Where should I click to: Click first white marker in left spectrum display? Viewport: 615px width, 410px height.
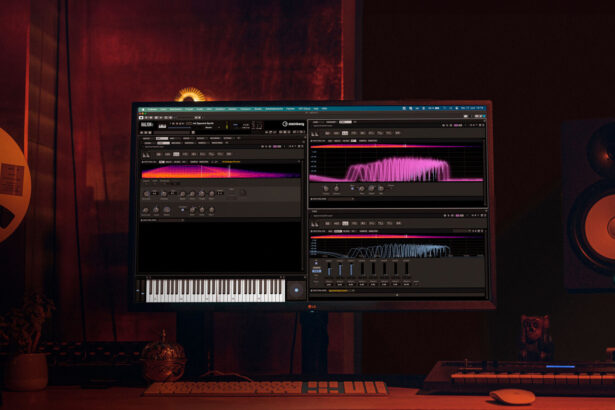pyautogui.click(x=202, y=171)
